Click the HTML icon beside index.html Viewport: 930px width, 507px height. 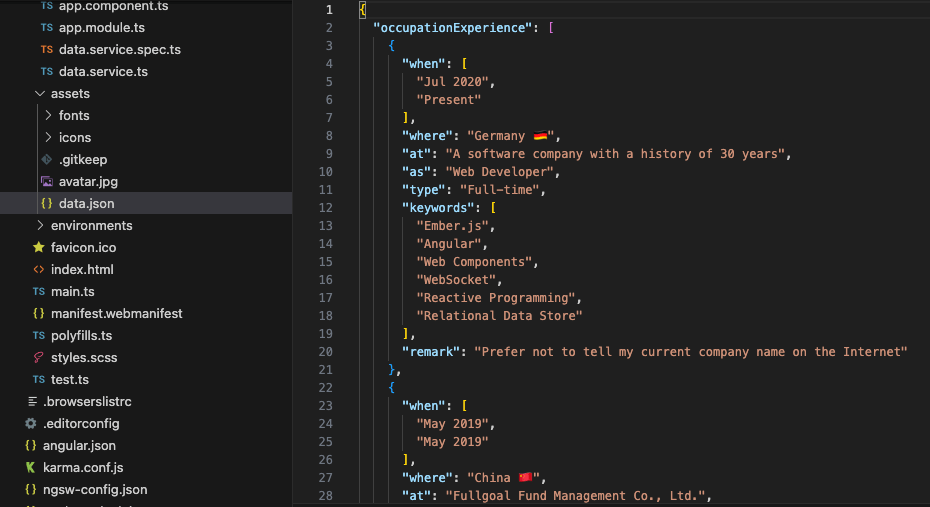coord(39,270)
